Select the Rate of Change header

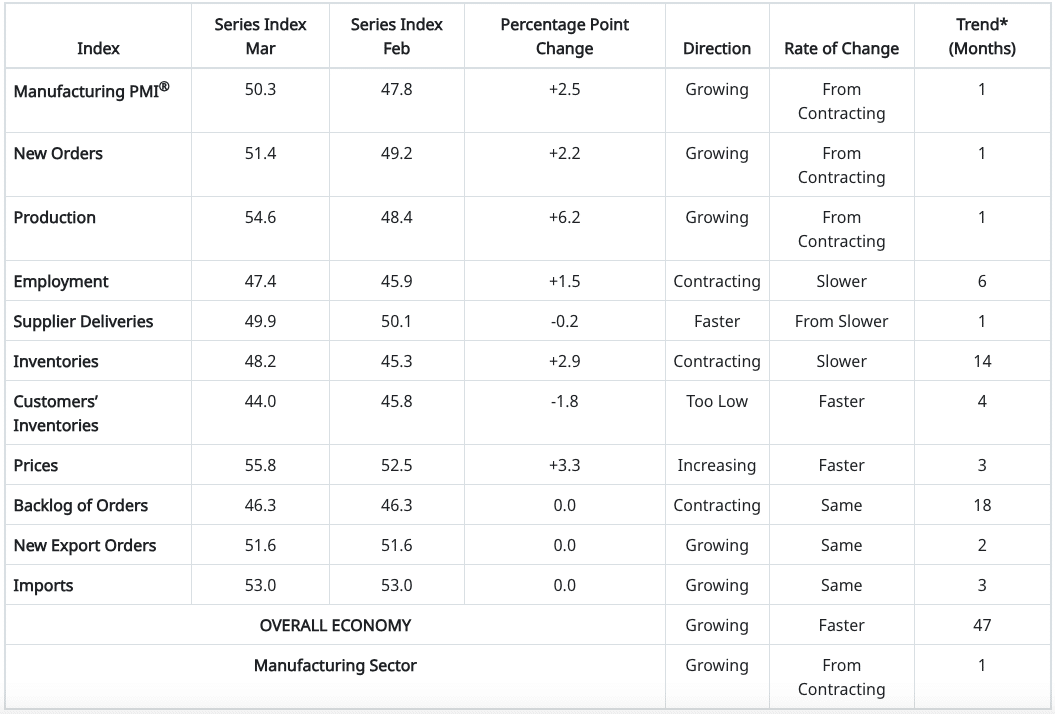841,48
